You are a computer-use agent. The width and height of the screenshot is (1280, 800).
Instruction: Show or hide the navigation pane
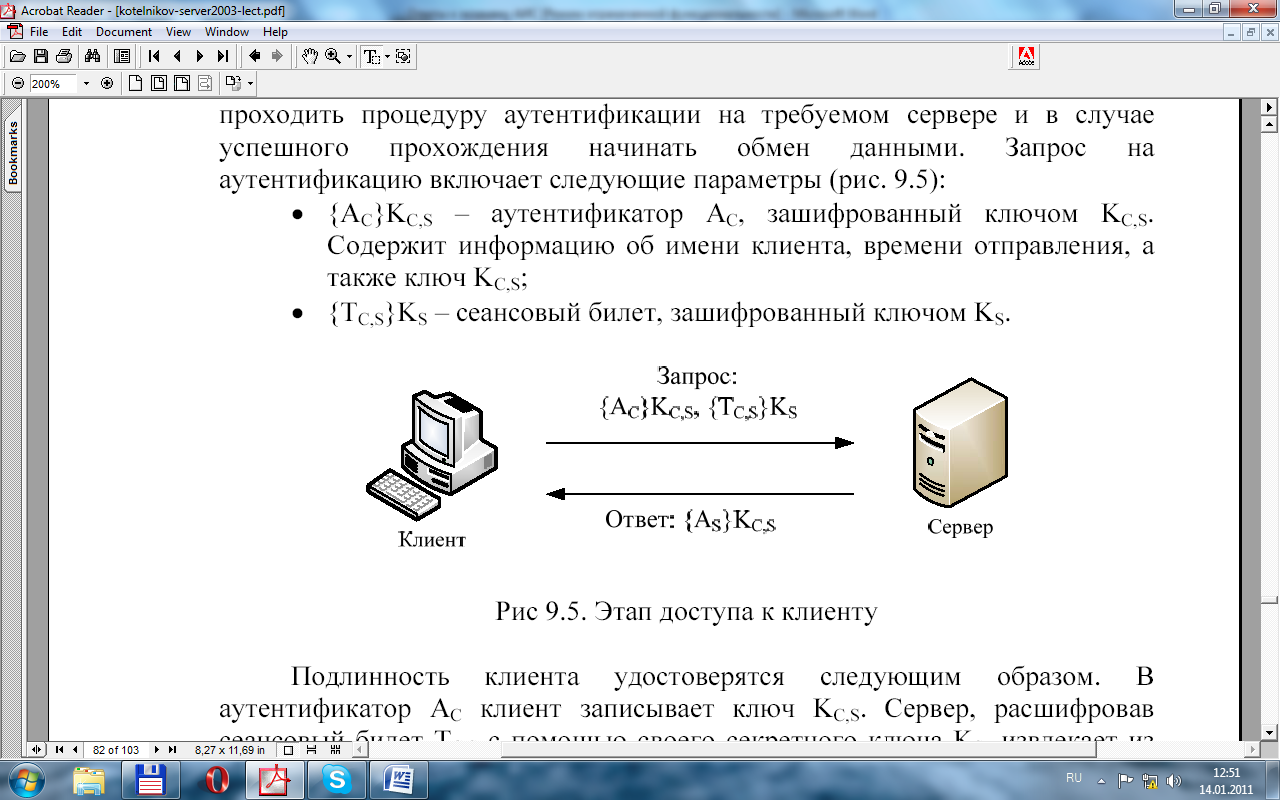[x=122, y=56]
